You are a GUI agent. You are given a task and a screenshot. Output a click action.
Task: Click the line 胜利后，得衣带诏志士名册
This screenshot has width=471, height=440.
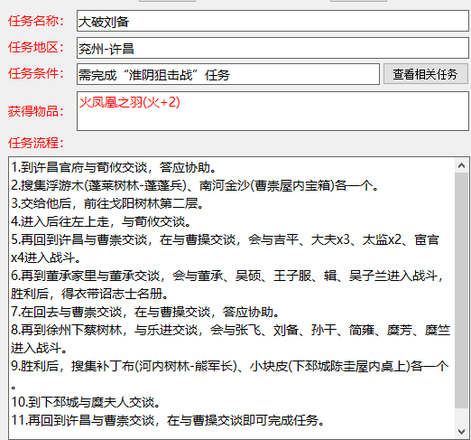click(x=90, y=293)
